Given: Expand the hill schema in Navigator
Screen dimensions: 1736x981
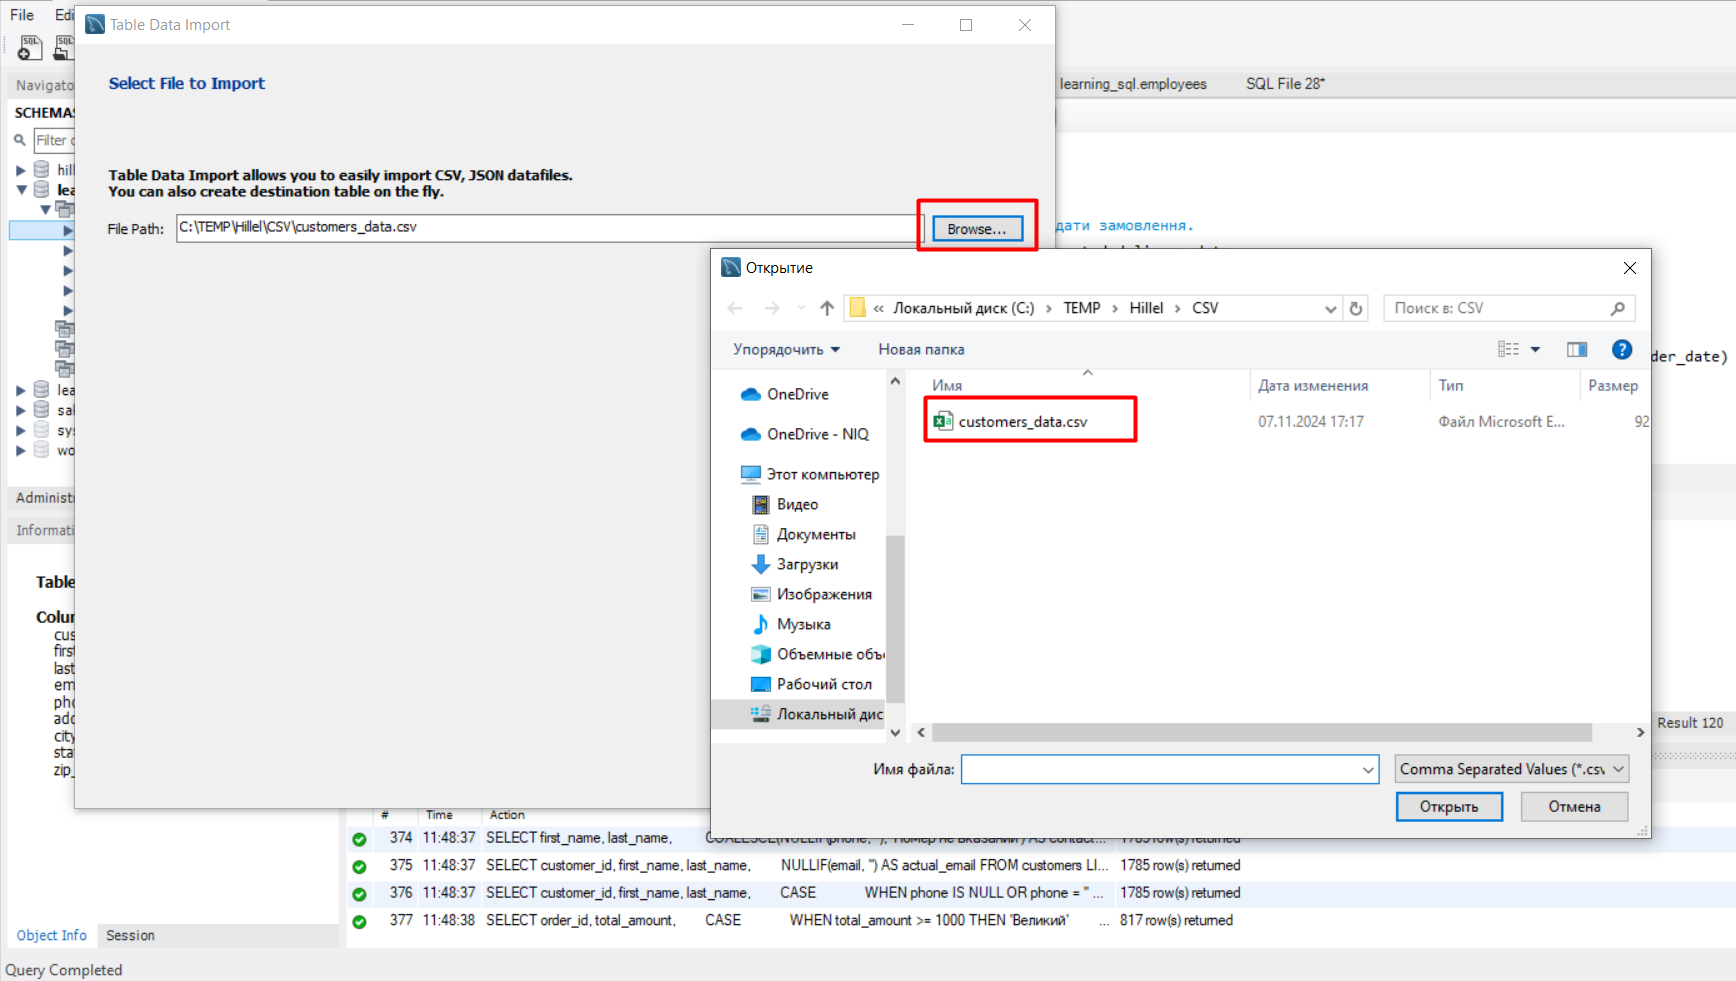Looking at the screenshot, I should pyautogui.click(x=20, y=169).
